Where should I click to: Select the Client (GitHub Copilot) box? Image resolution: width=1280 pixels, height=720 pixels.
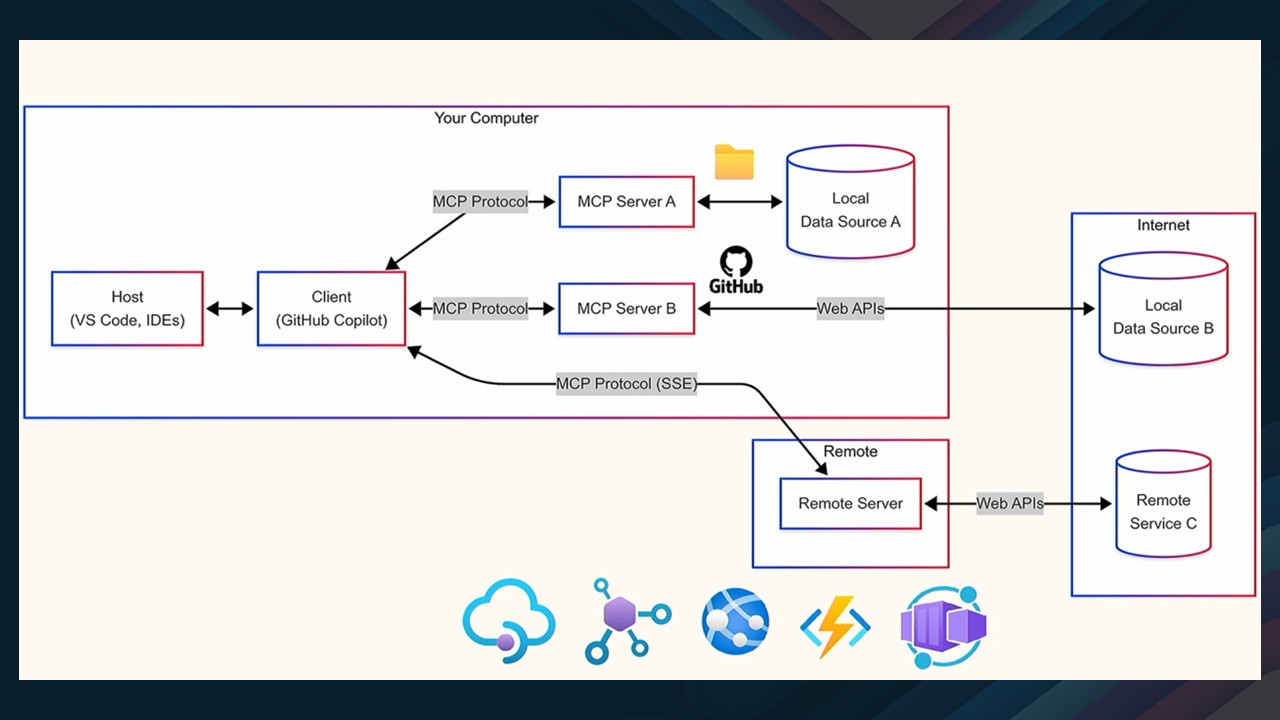coord(331,309)
